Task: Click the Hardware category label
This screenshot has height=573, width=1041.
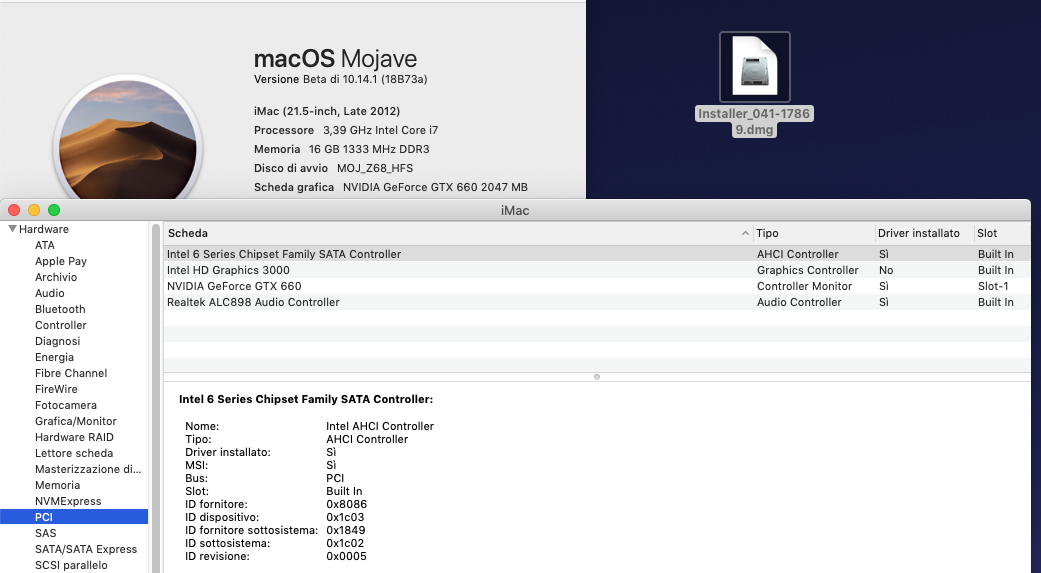Action: 44,229
